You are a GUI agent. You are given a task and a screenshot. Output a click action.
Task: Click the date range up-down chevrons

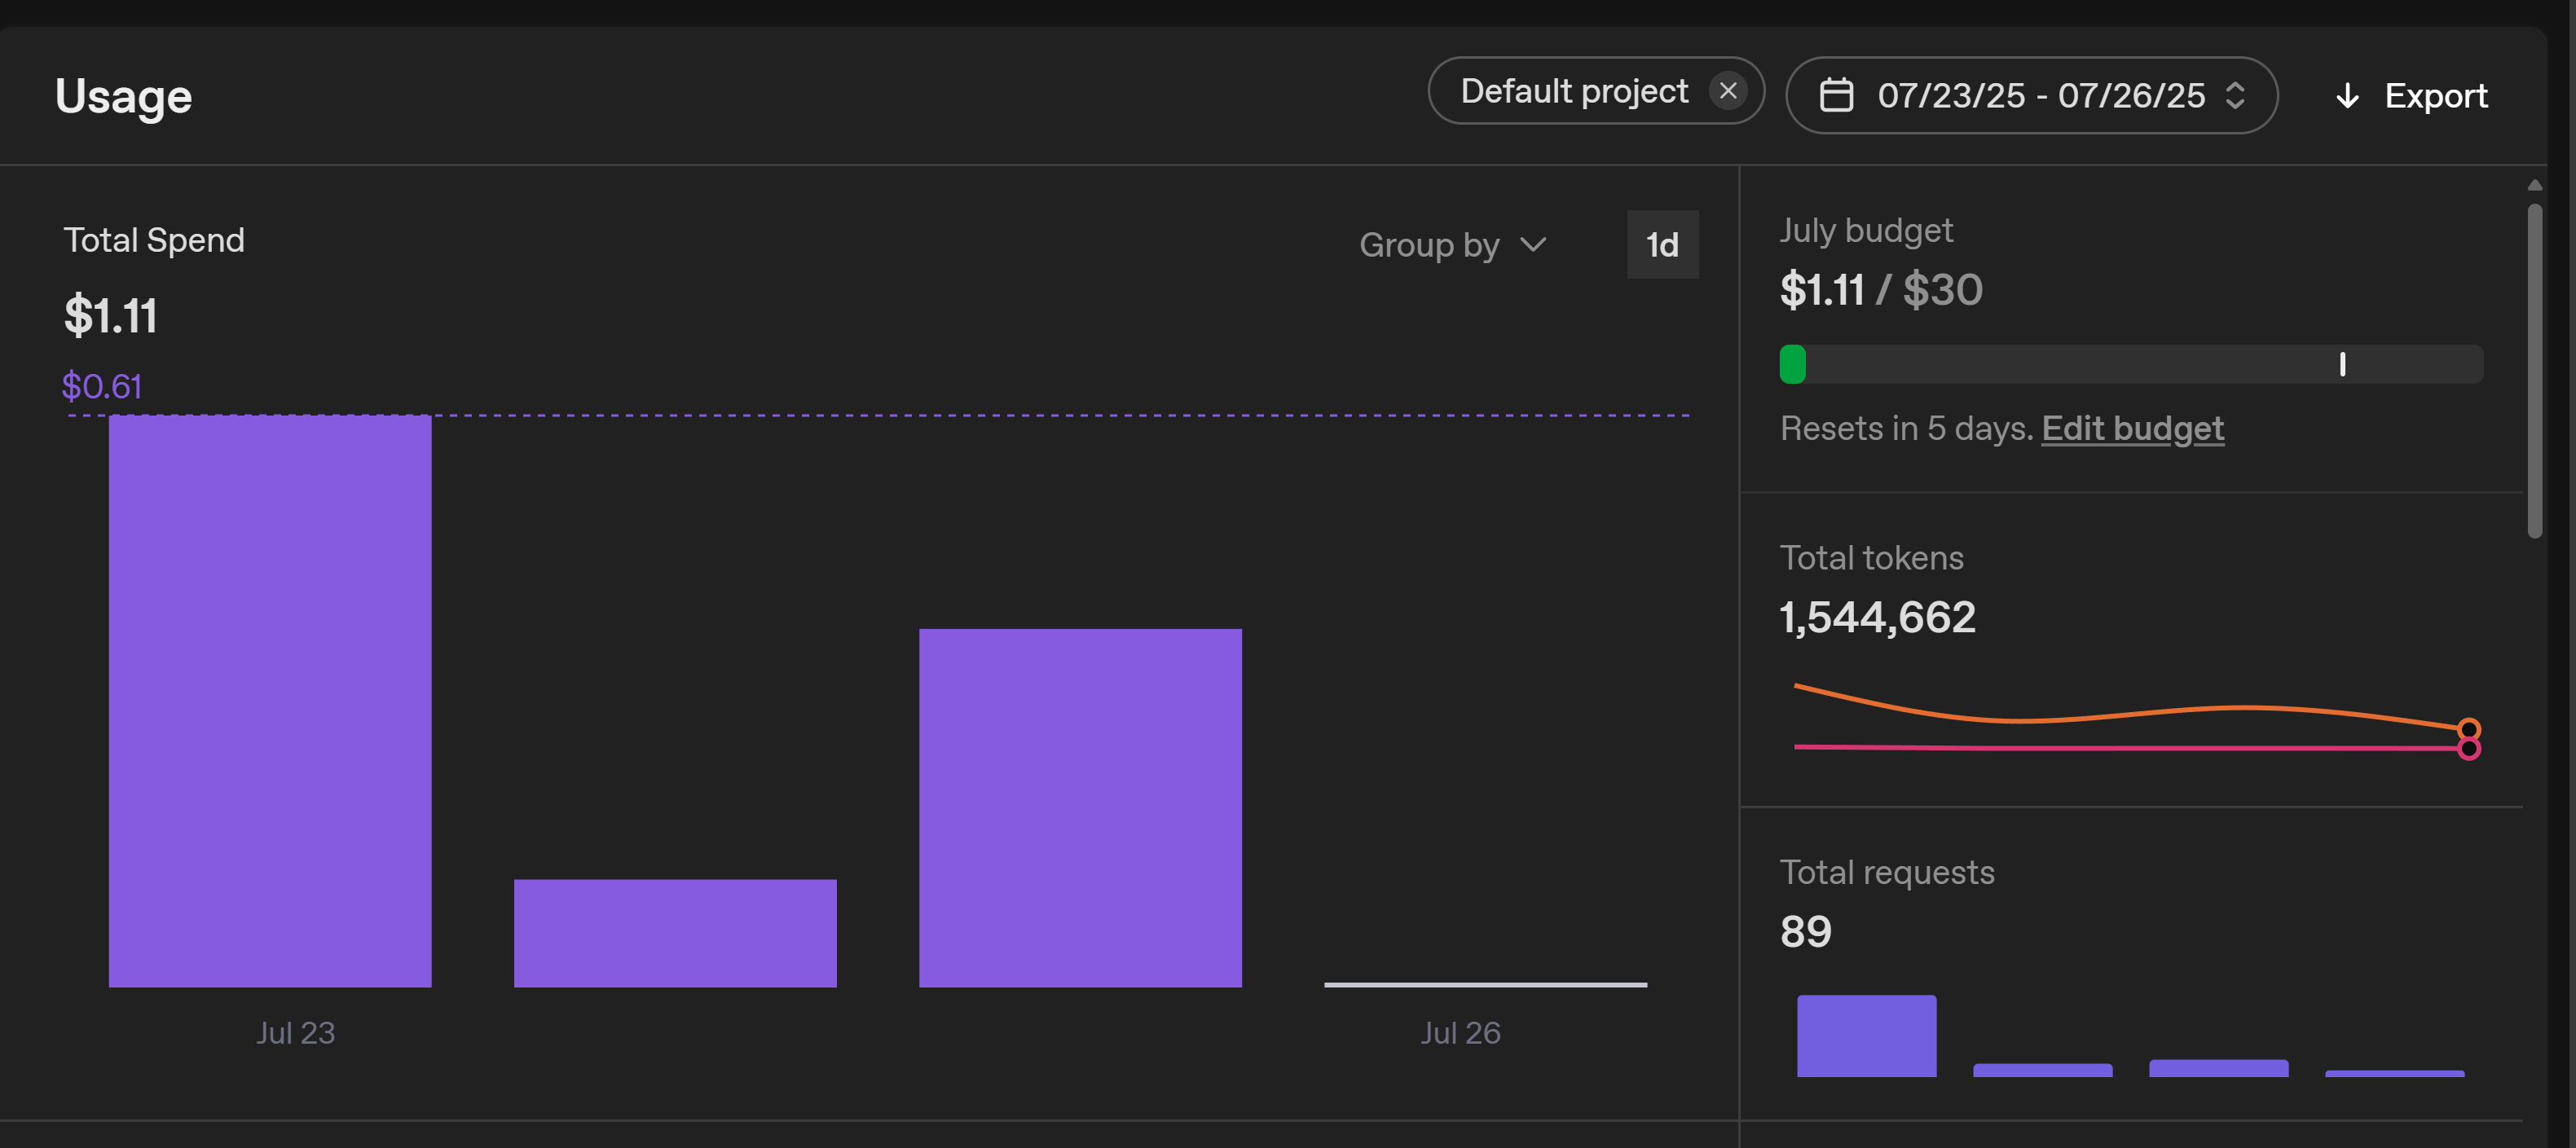tap(2235, 95)
